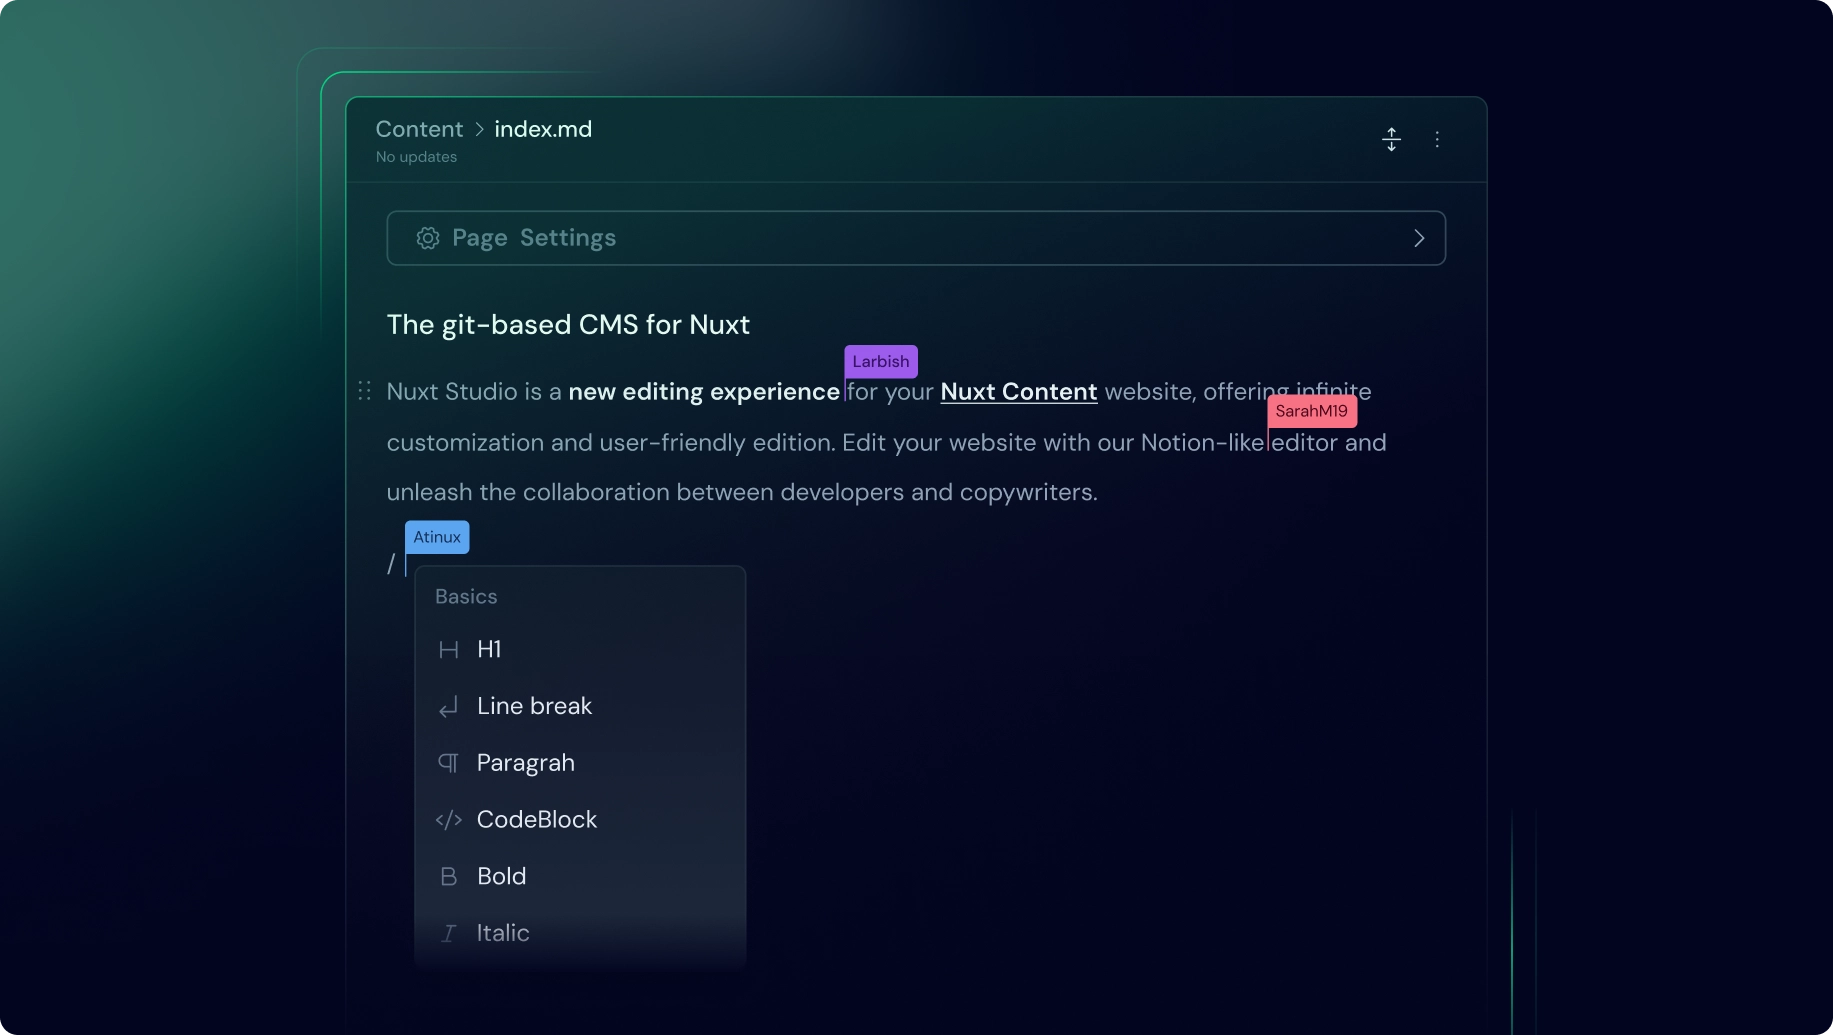Choose Paragrah from the Basics menu

[526, 762]
